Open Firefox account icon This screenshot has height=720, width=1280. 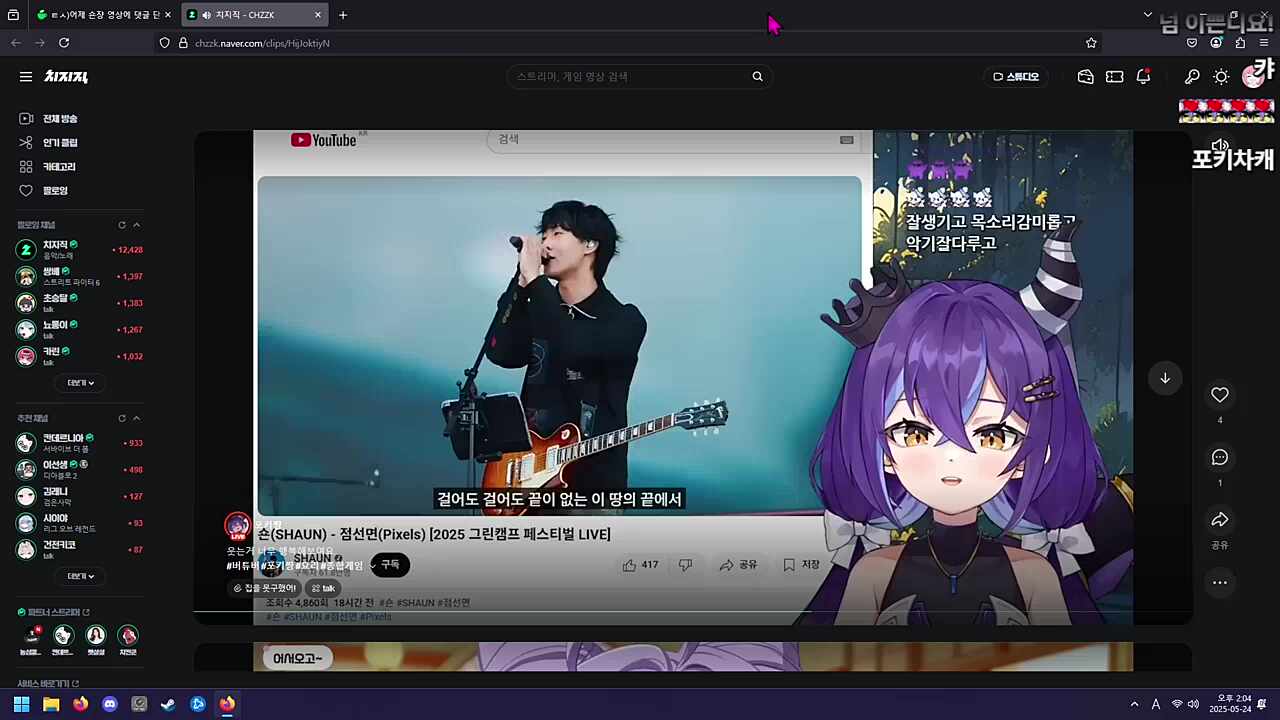pyautogui.click(x=1216, y=43)
